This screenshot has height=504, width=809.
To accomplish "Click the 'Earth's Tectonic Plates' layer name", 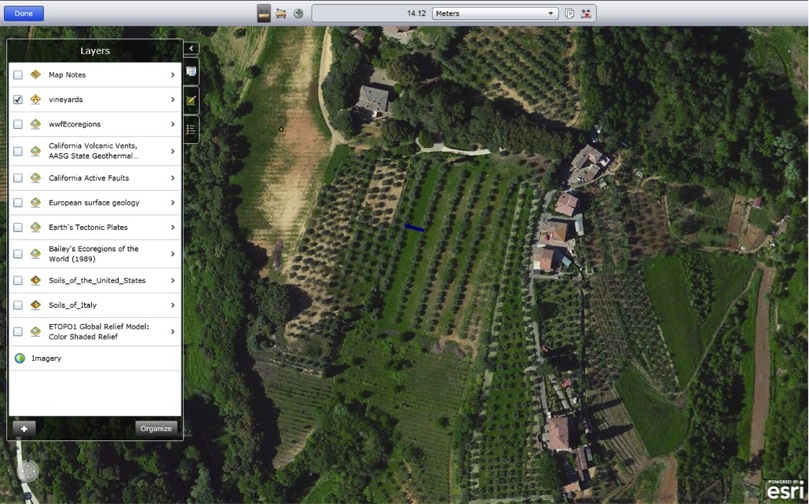I will 88,227.
